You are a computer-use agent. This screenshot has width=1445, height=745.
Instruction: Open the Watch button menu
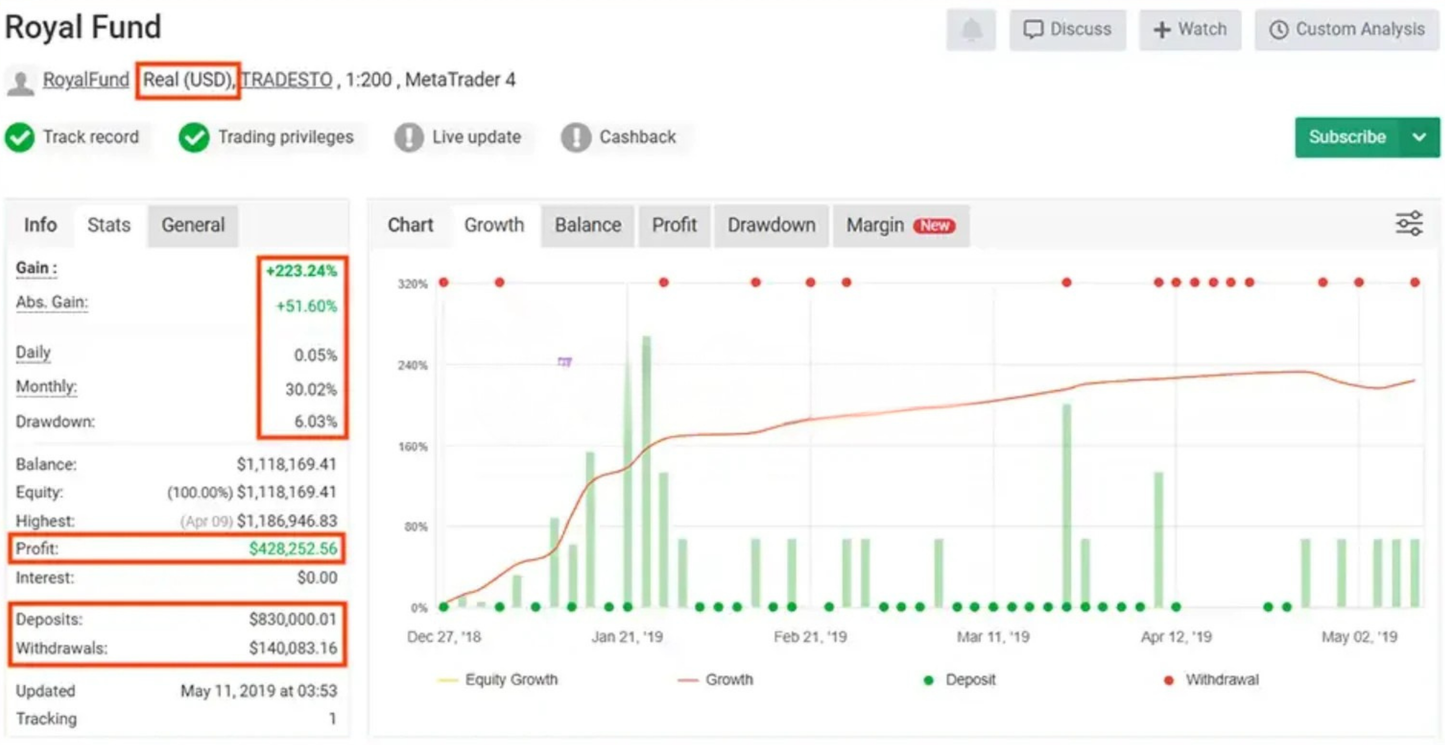(x=1190, y=30)
